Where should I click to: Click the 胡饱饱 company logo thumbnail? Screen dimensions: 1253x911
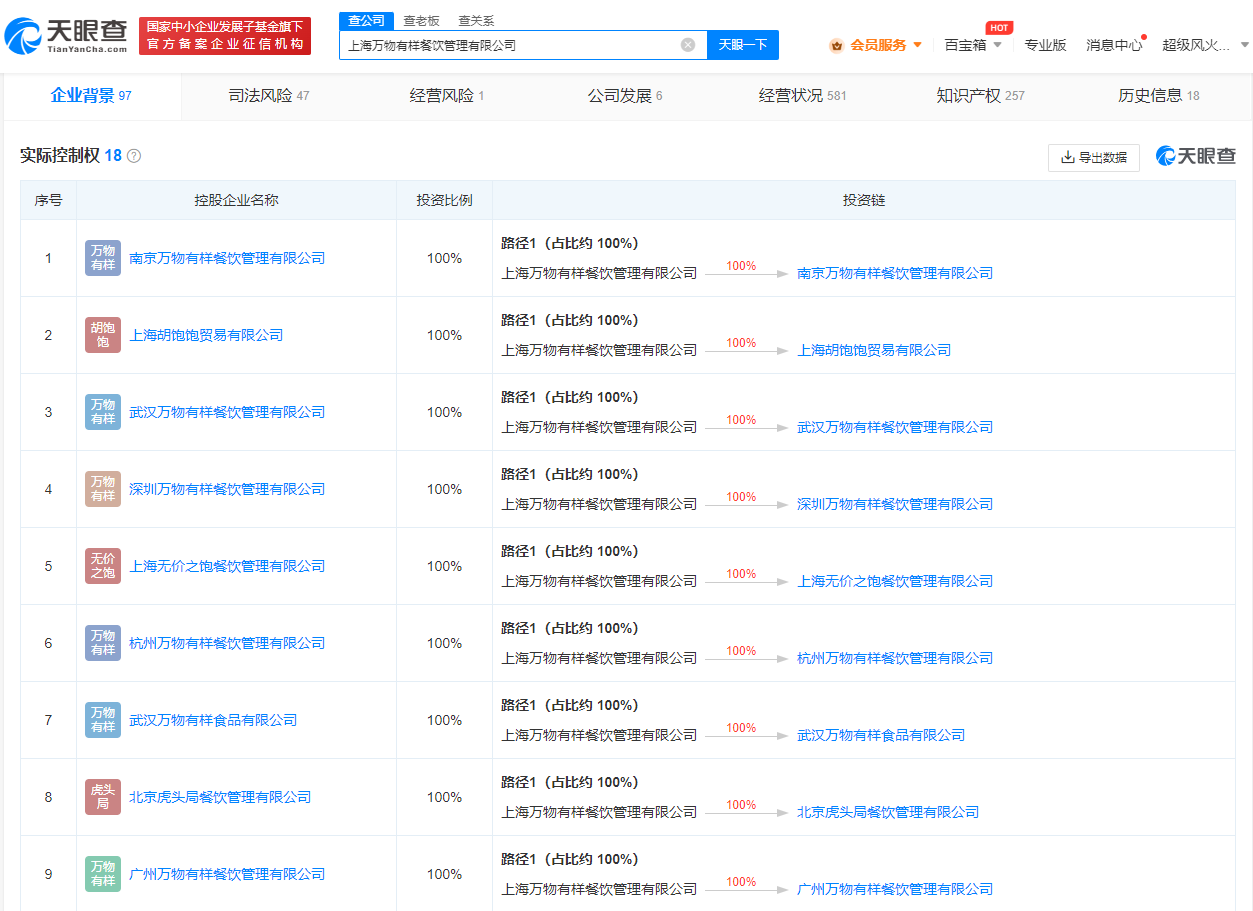pyautogui.click(x=102, y=334)
